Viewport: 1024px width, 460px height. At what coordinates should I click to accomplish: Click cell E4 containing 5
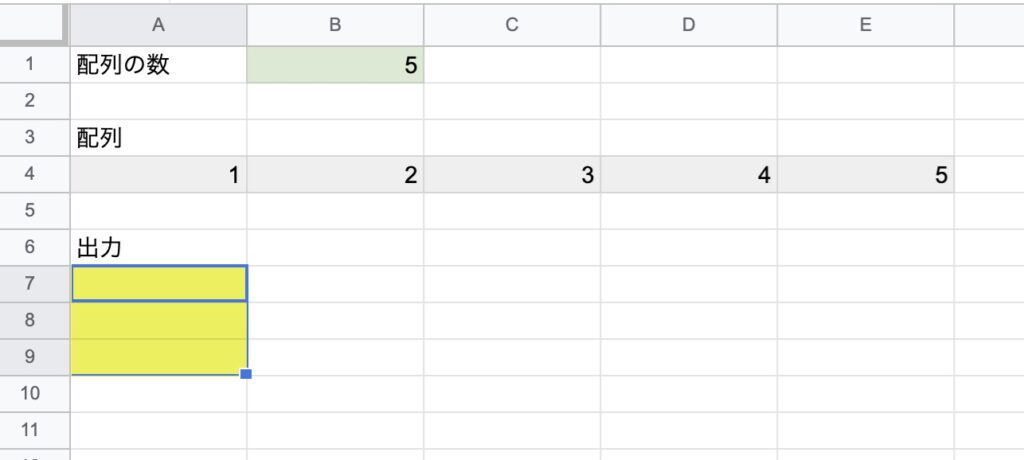(866, 174)
